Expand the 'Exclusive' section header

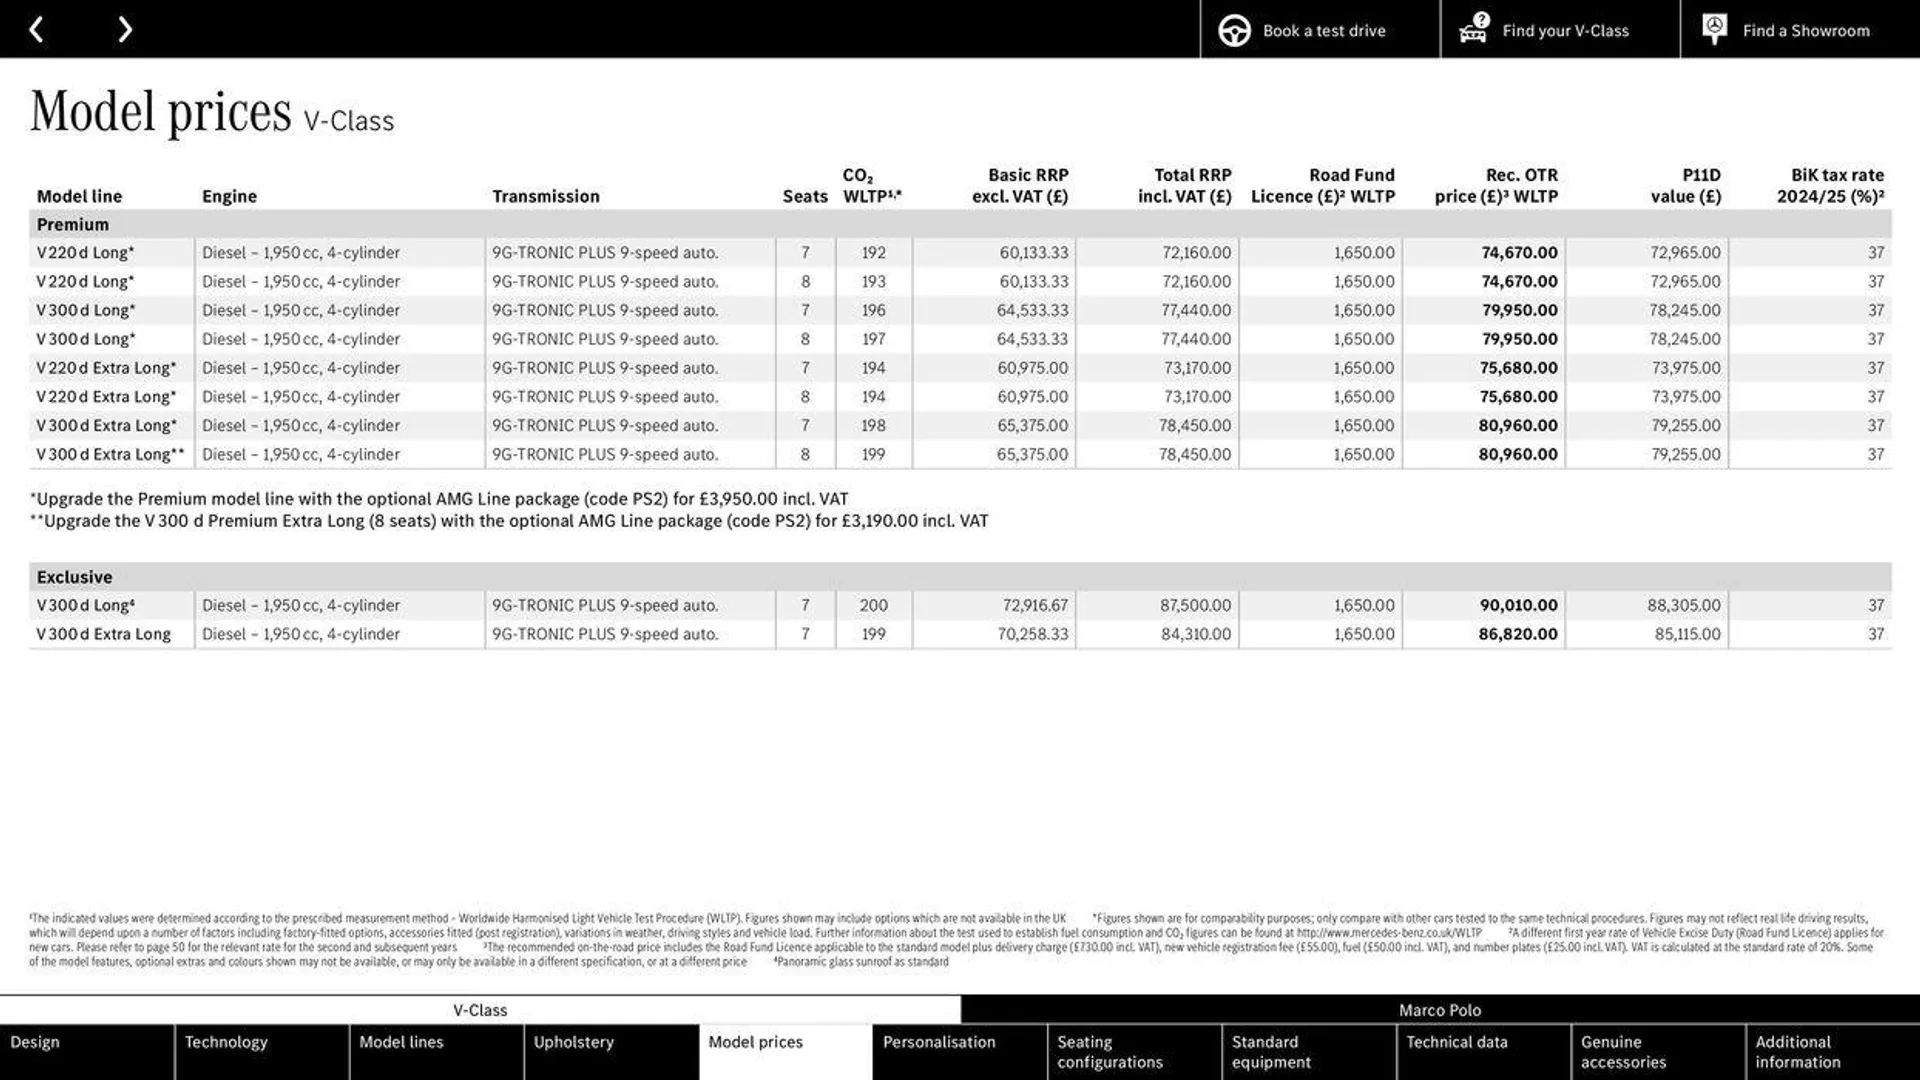click(x=73, y=576)
